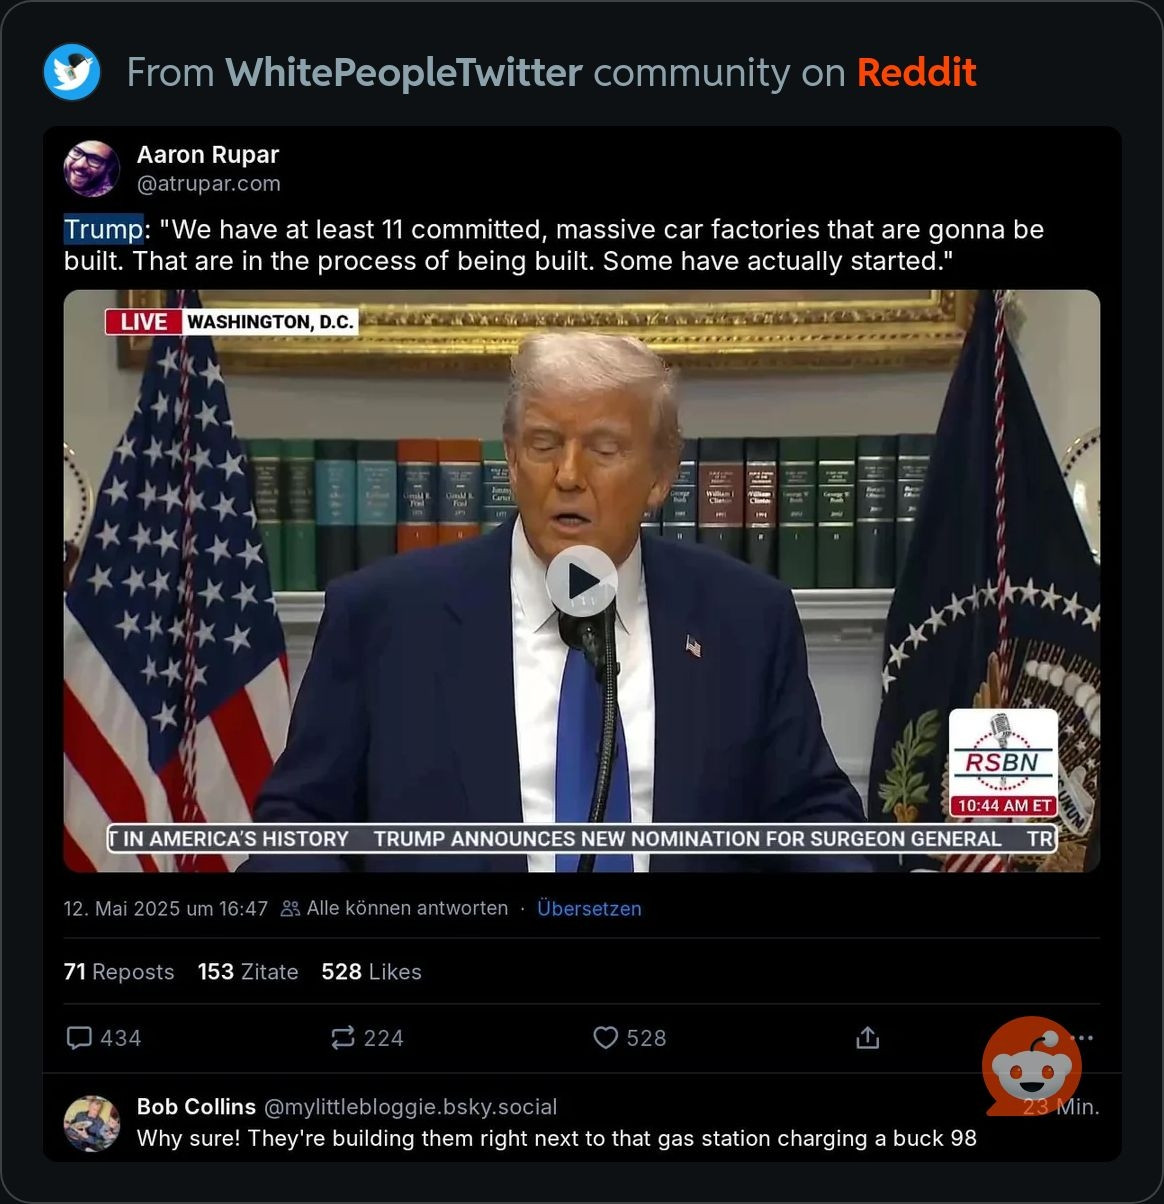Screen dimensions: 1164x1204
Task: Play the Trump video
Action: 581,581
